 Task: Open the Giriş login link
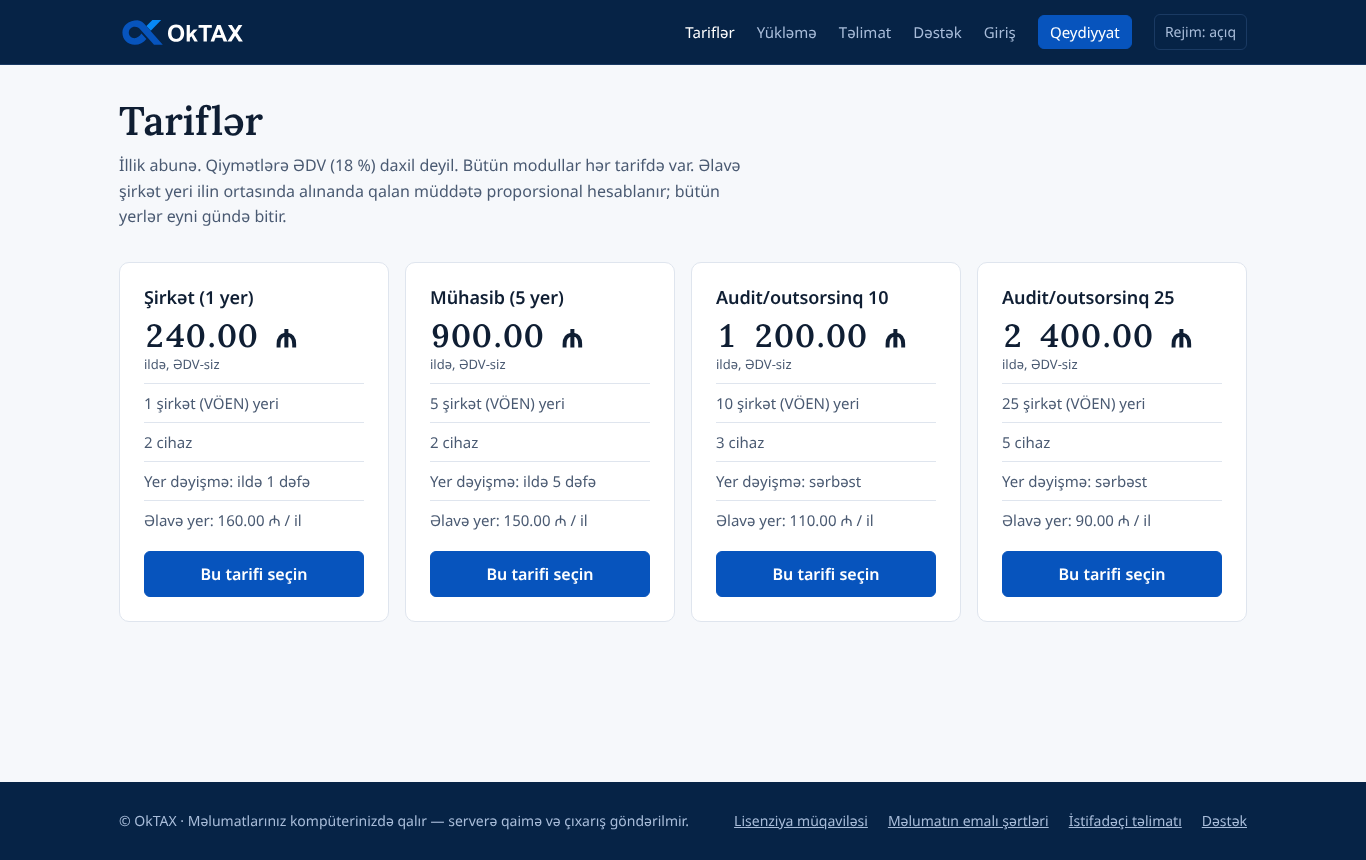pyautogui.click(x=1000, y=33)
